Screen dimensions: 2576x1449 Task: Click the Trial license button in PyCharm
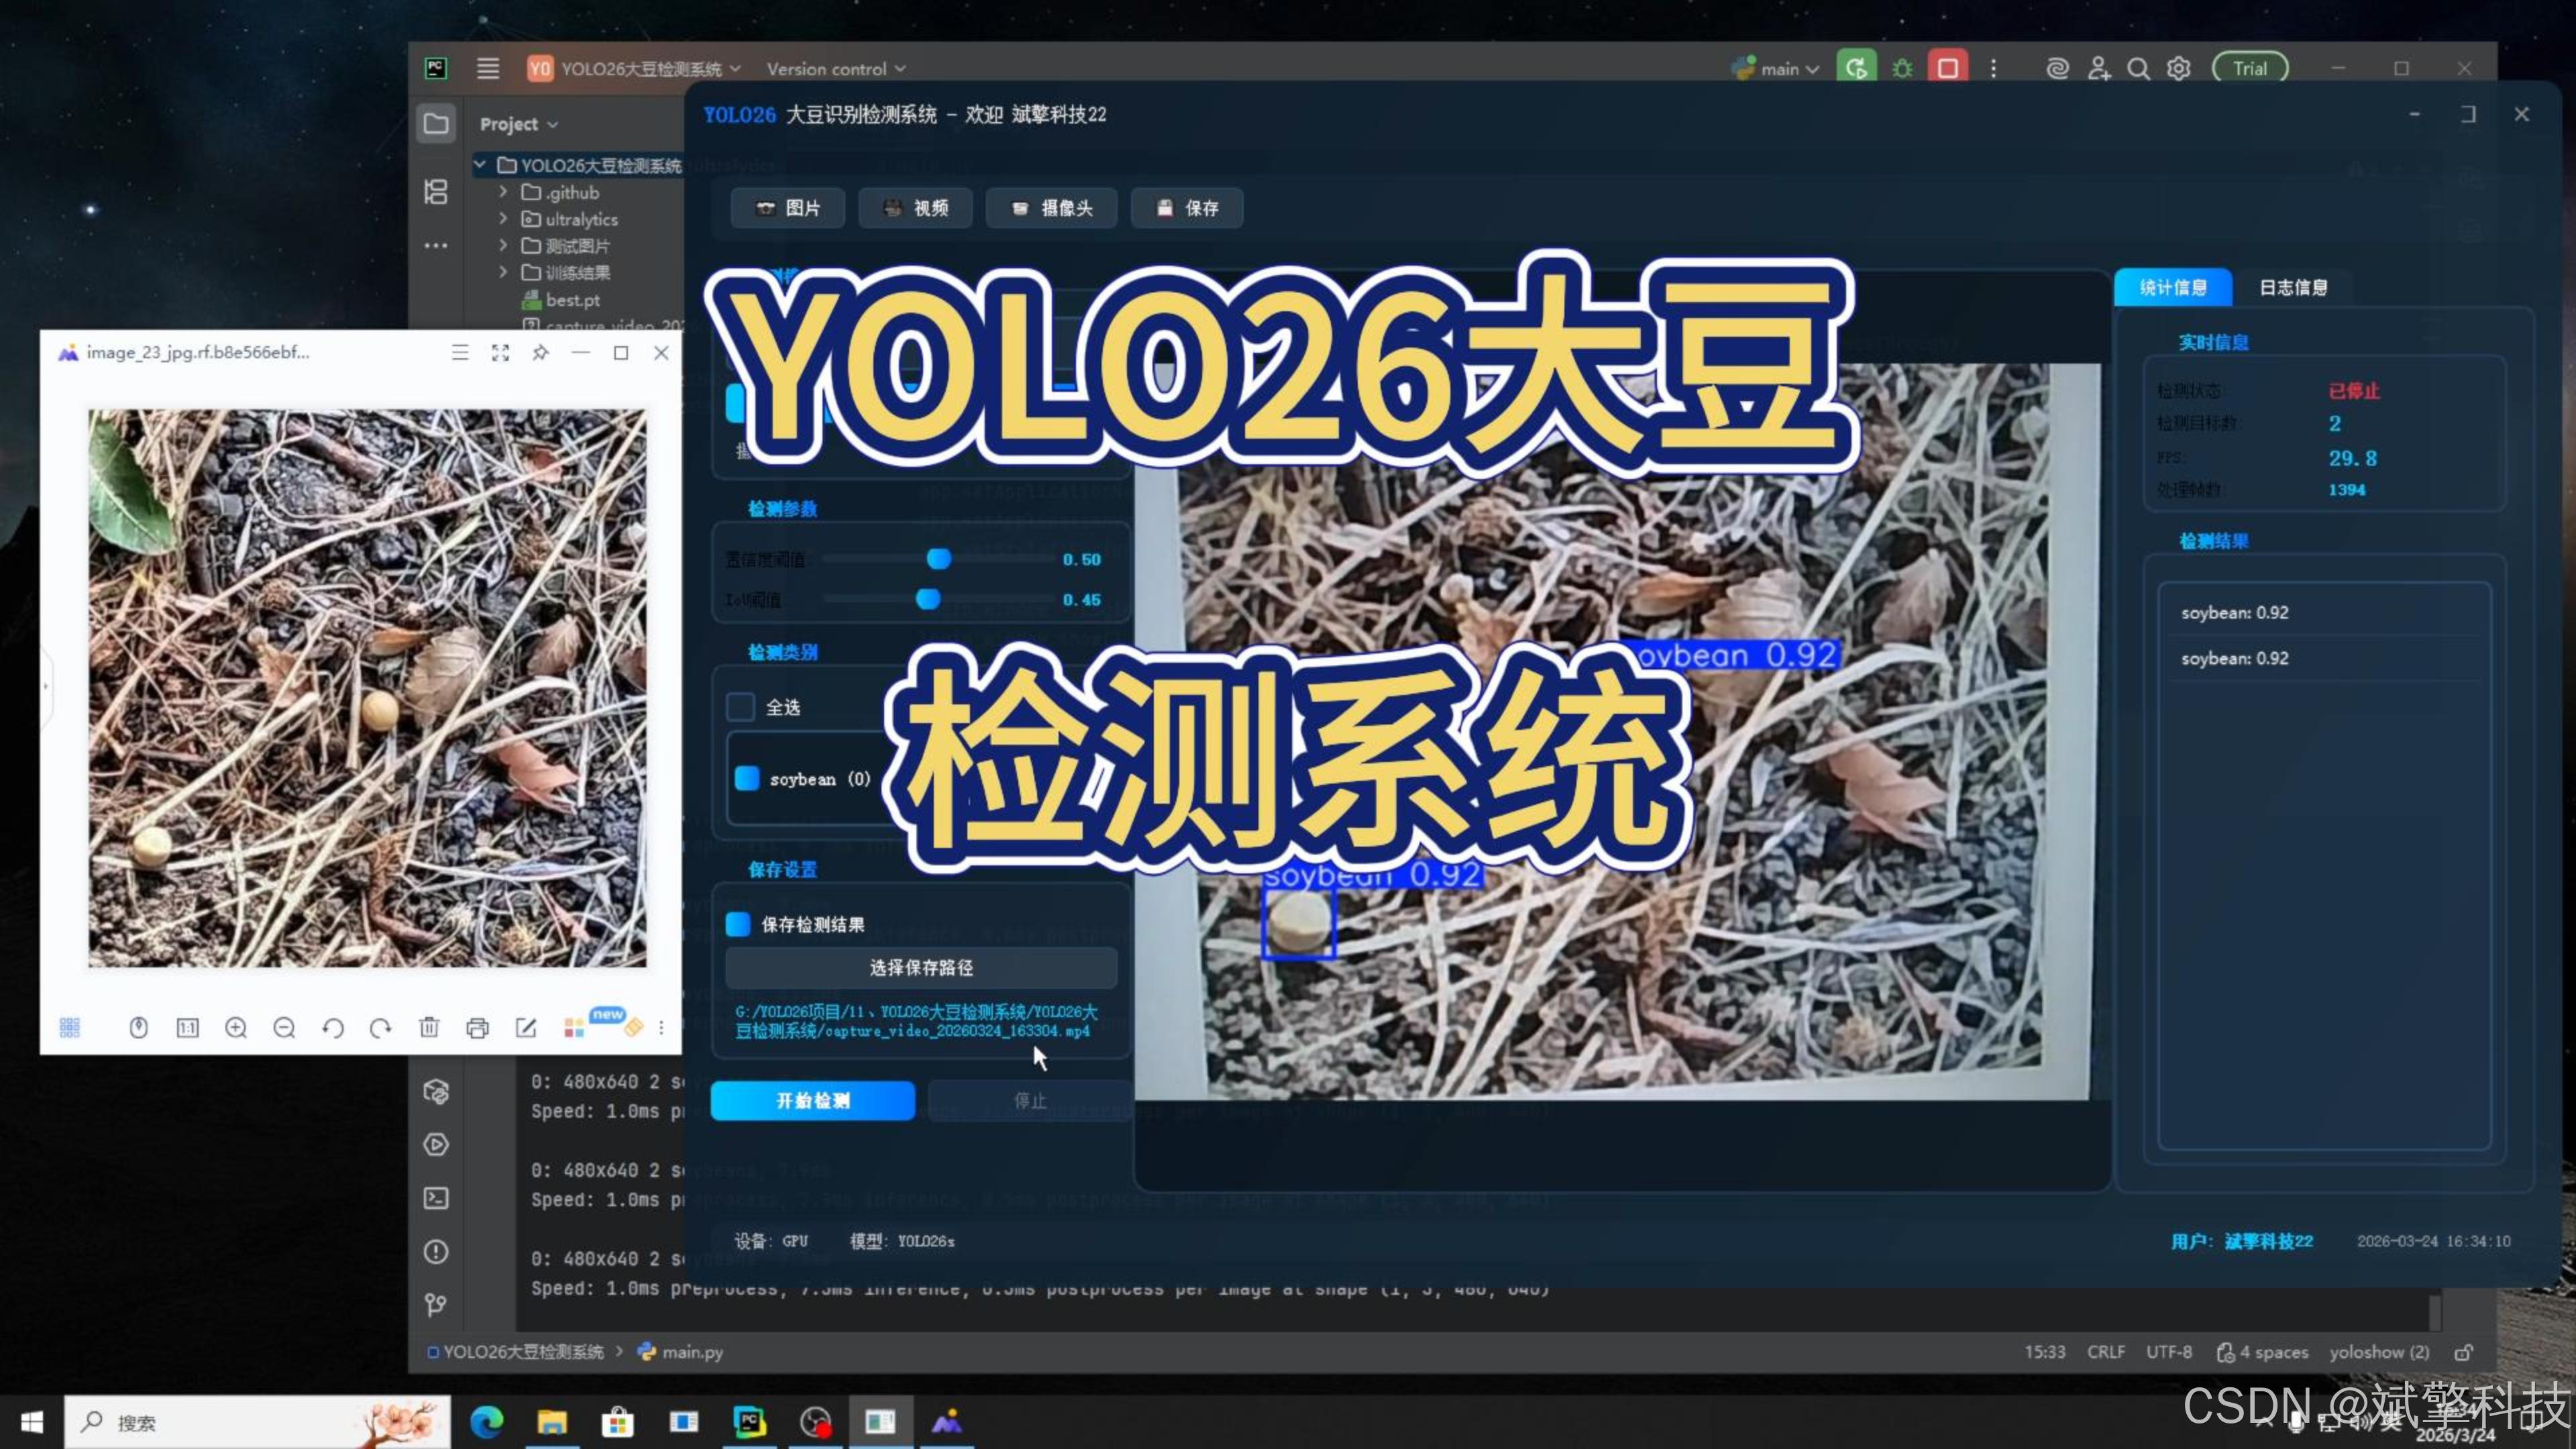tap(2250, 68)
